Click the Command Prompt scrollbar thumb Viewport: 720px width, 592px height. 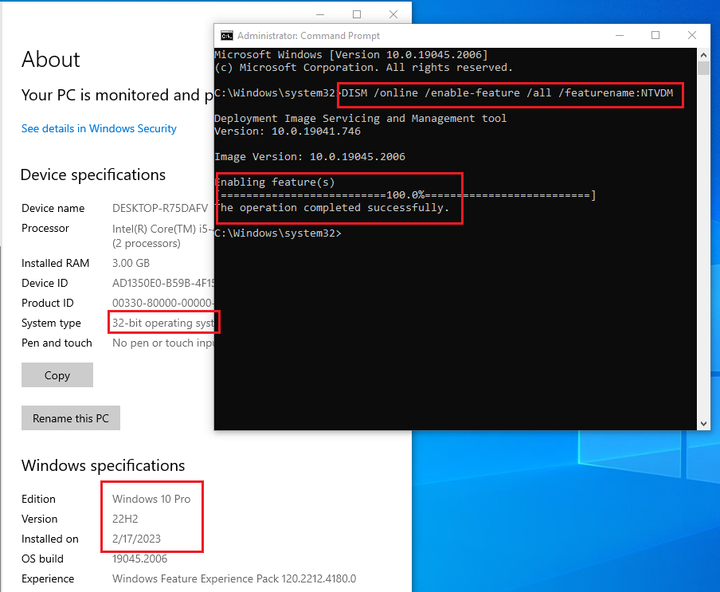(x=703, y=68)
